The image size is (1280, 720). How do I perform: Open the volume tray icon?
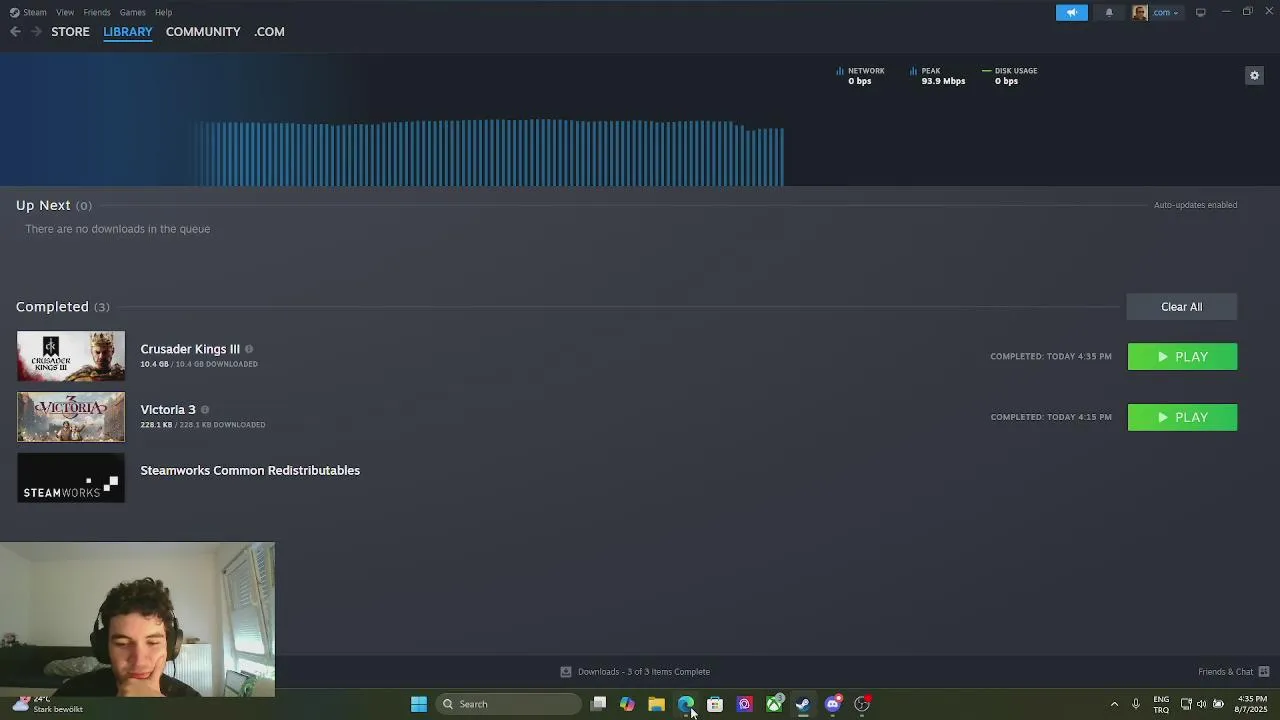pyautogui.click(x=1202, y=704)
